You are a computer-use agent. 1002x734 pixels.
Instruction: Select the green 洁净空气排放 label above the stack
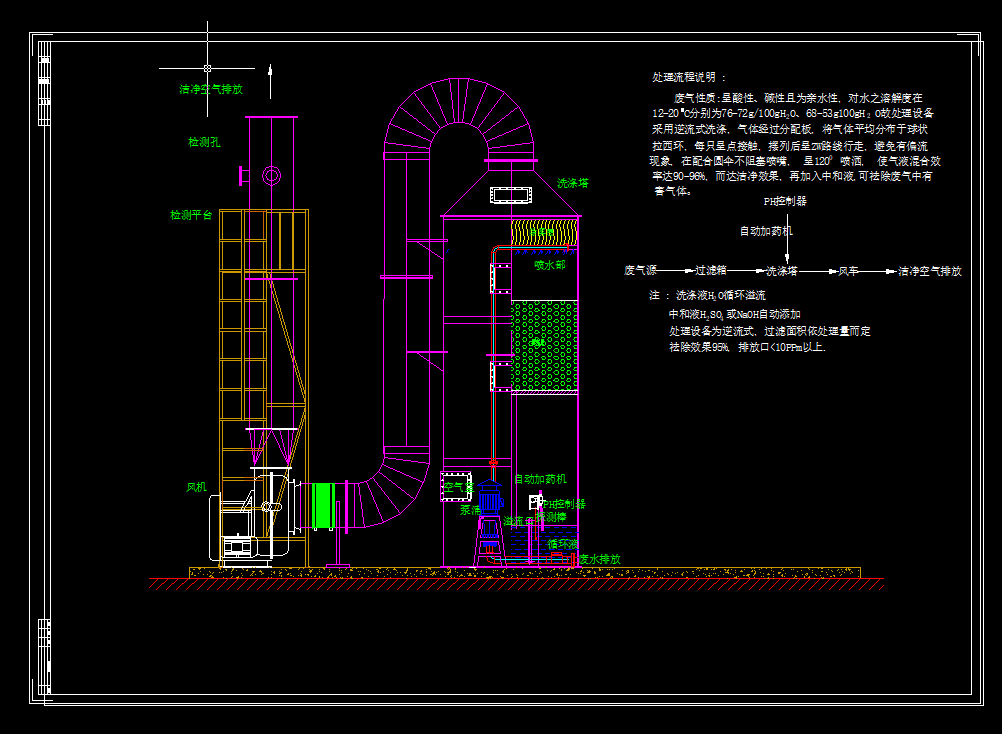[211, 89]
